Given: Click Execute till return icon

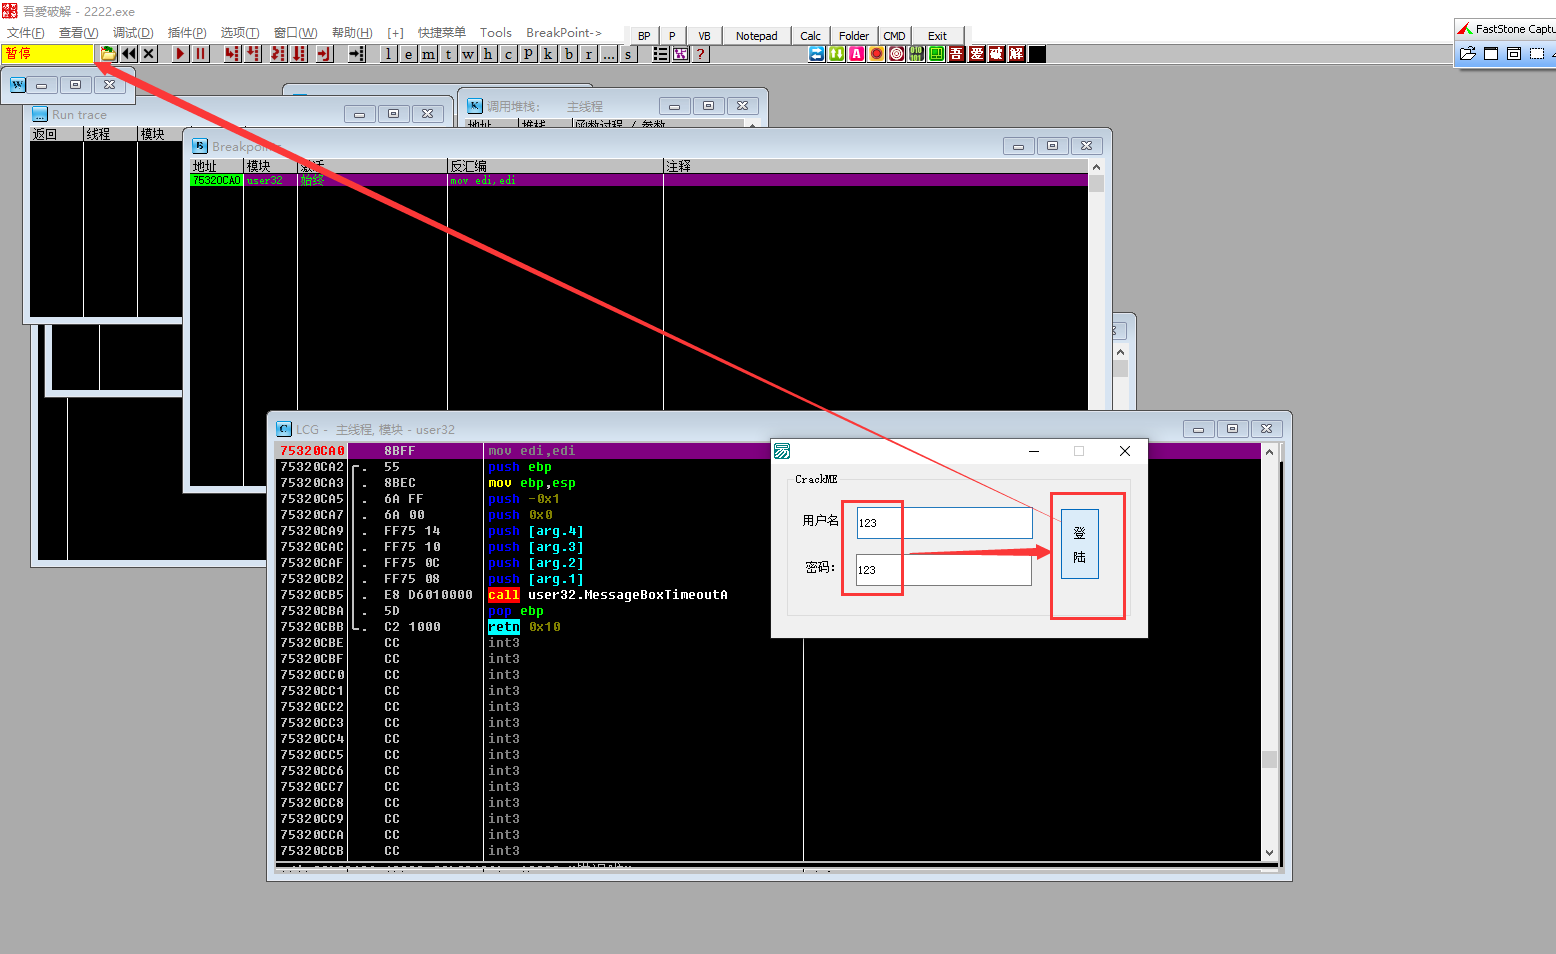Looking at the screenshot, I should (x=325, y=54).
